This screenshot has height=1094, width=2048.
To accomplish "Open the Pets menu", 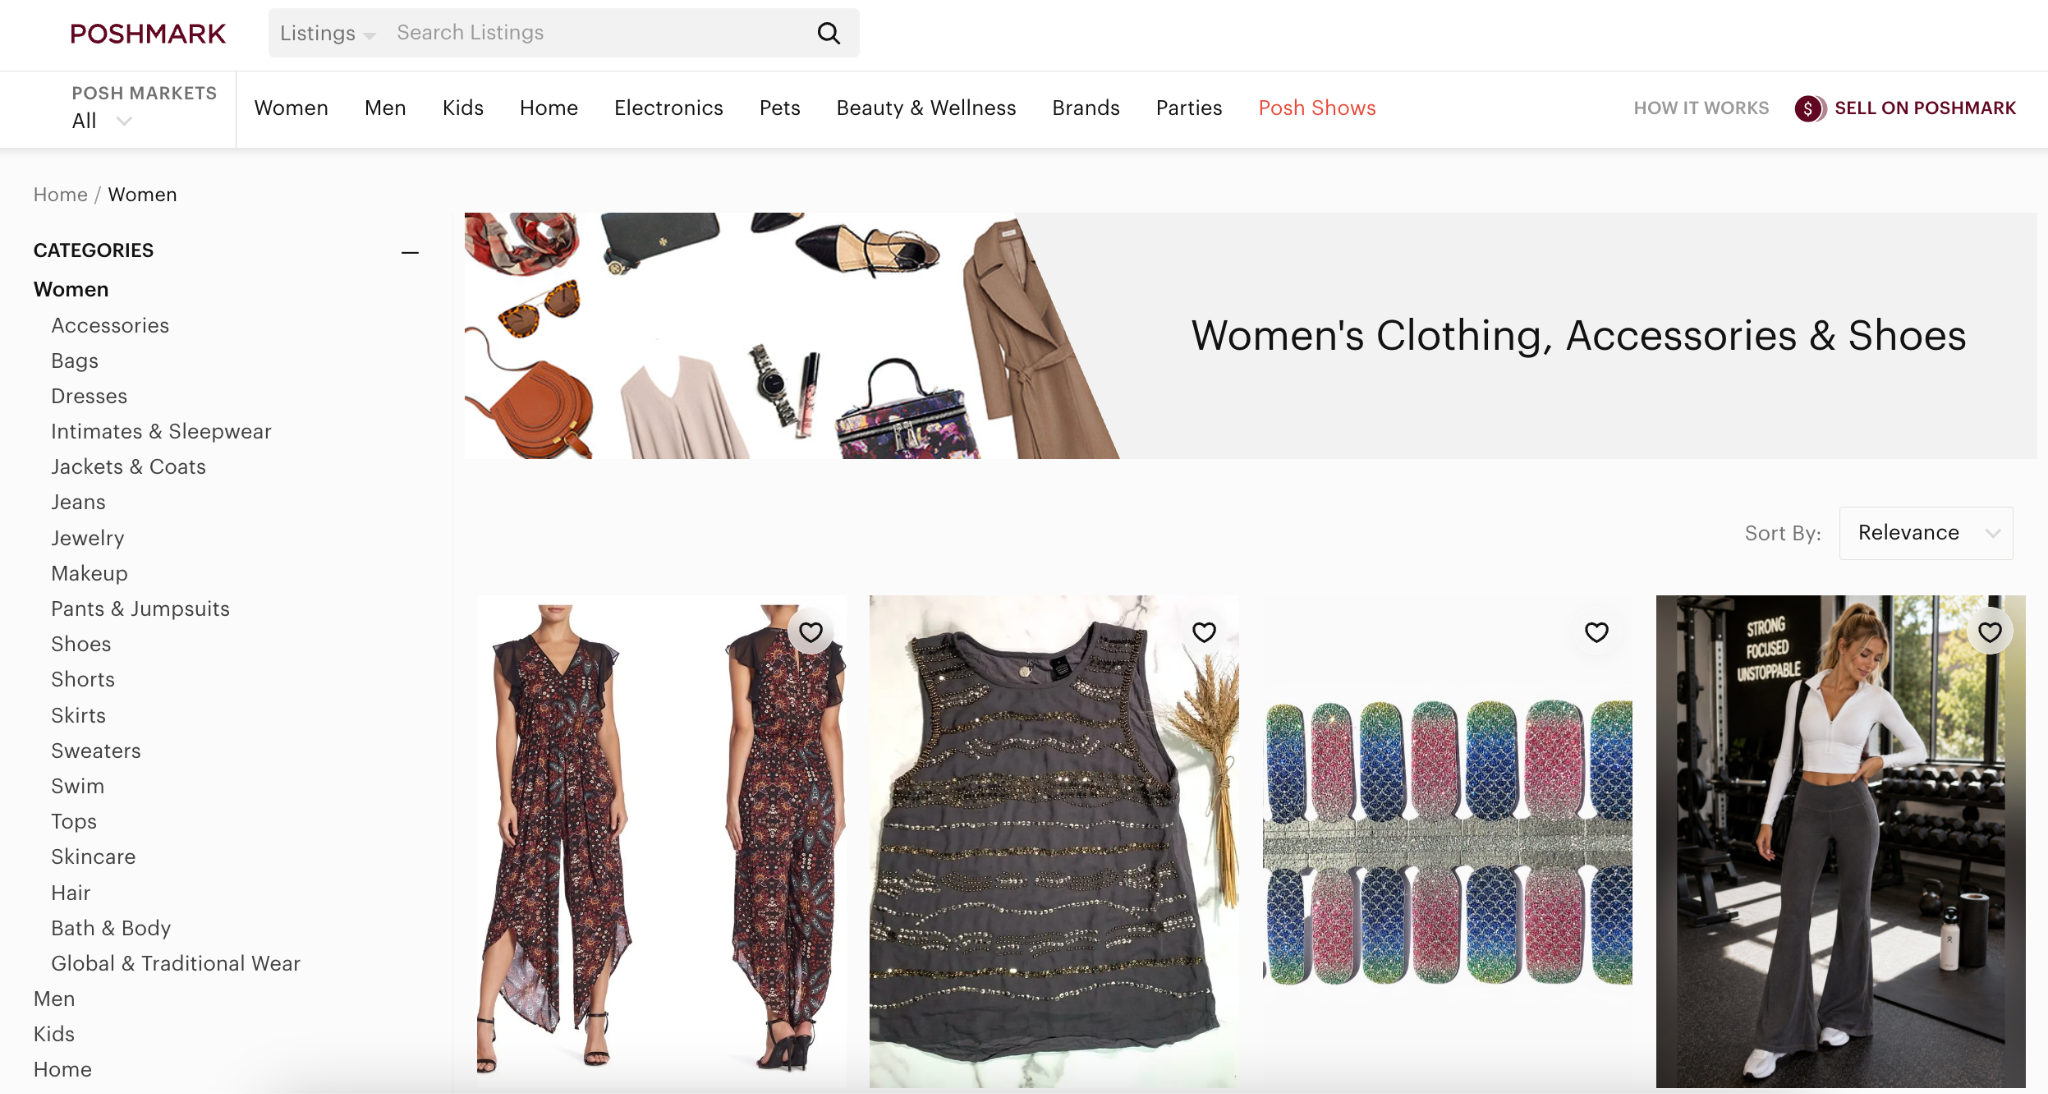I will (780, 108).
